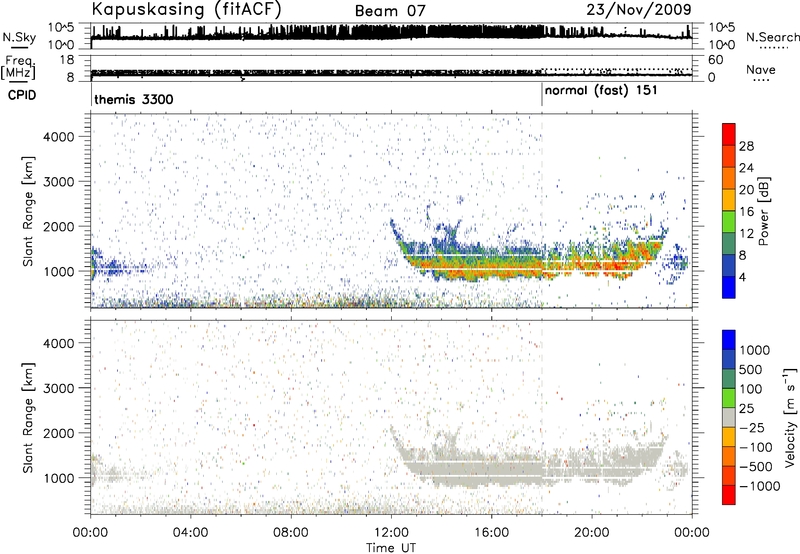Click the noise trace in the N.Sky panel
Screen dimensions: 800x554
391,34
